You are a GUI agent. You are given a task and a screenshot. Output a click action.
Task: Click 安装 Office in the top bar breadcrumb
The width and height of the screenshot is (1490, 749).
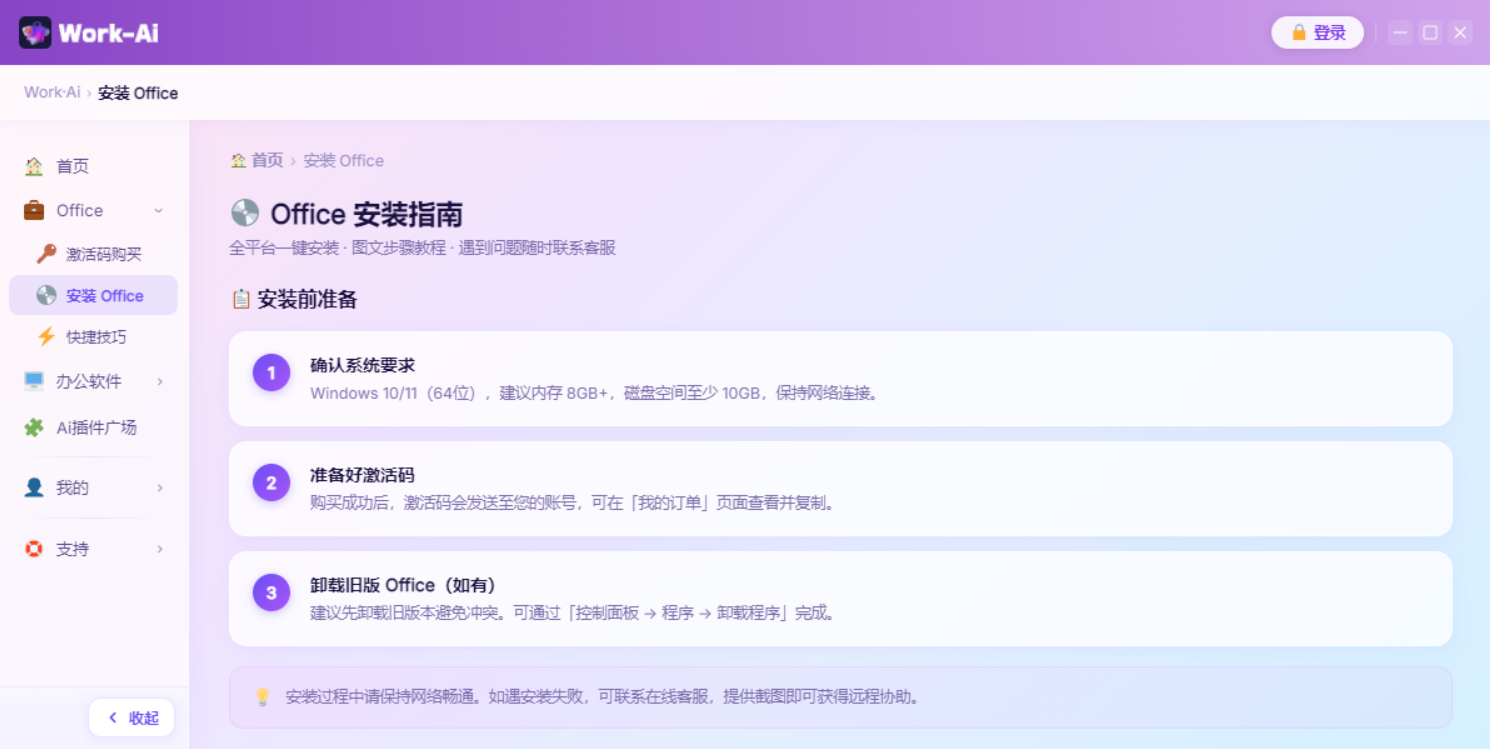pyautogui.click(x=138, y=93)
